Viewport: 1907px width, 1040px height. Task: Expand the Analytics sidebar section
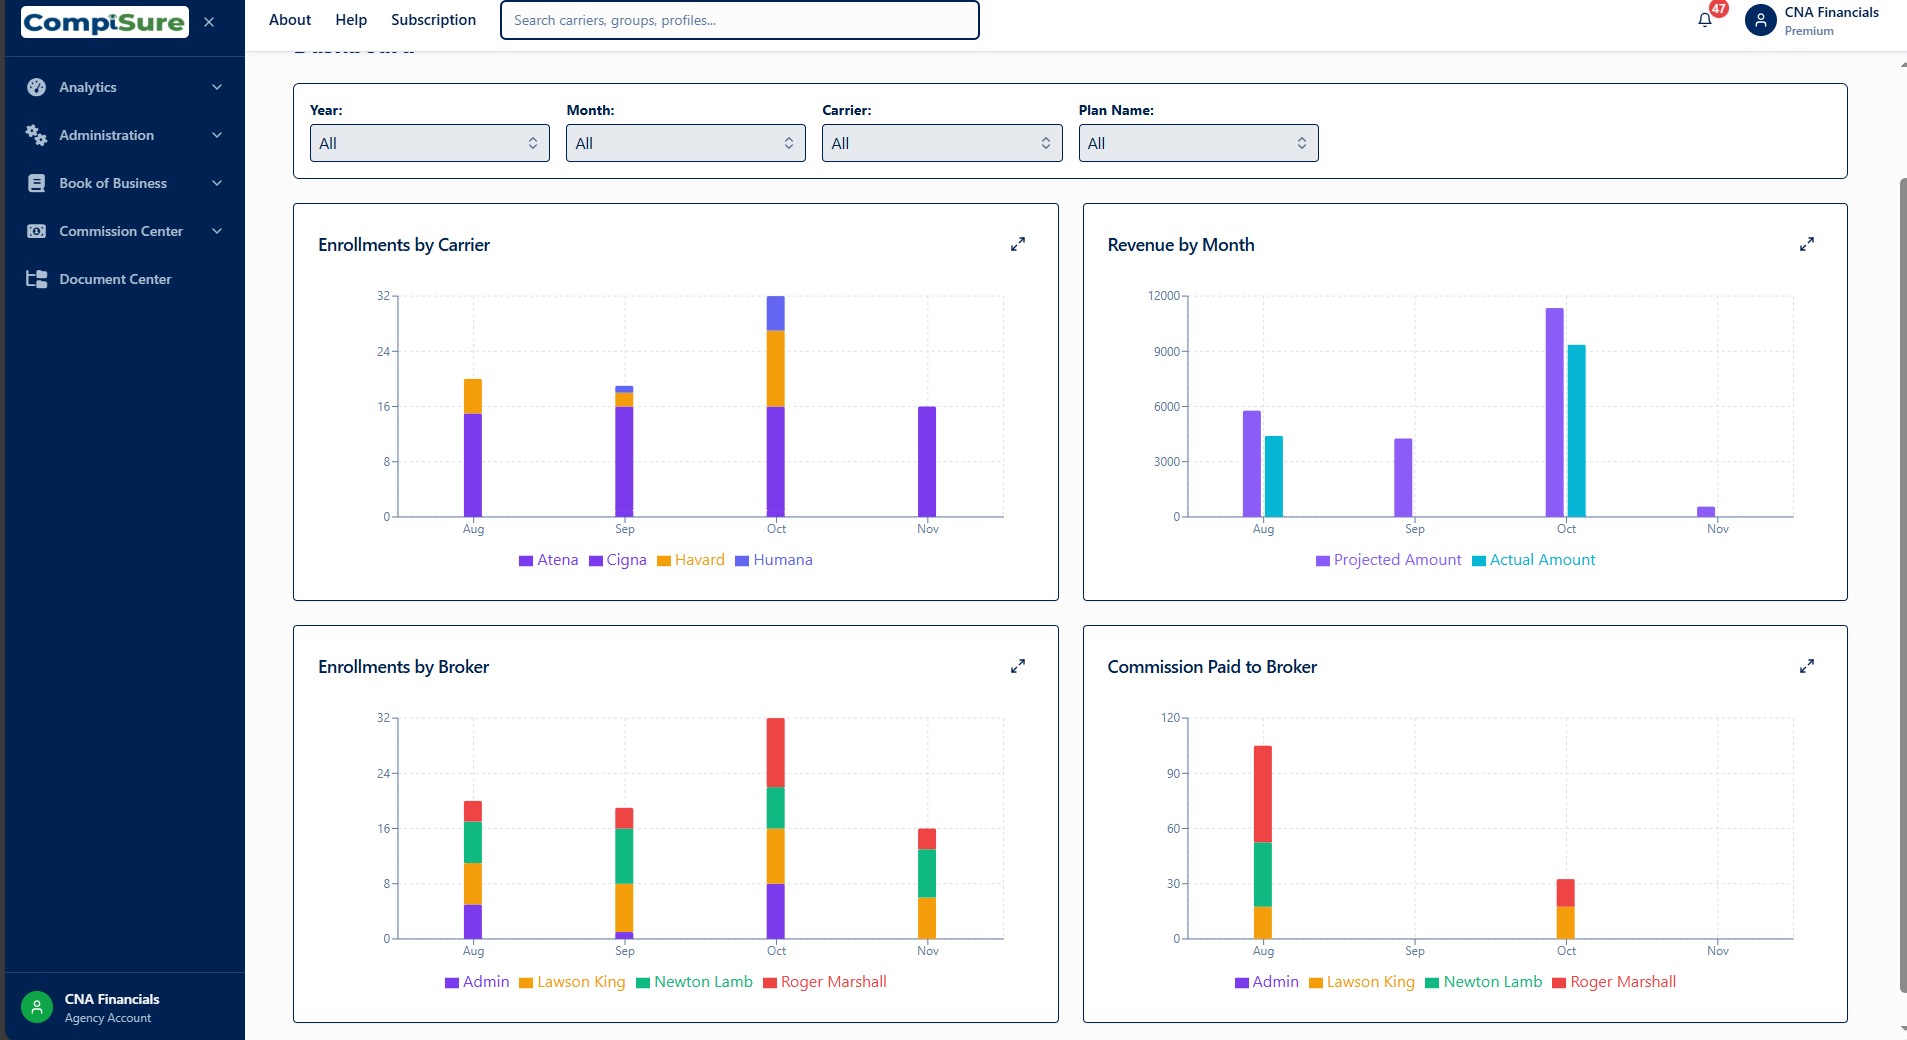(124, 87)
